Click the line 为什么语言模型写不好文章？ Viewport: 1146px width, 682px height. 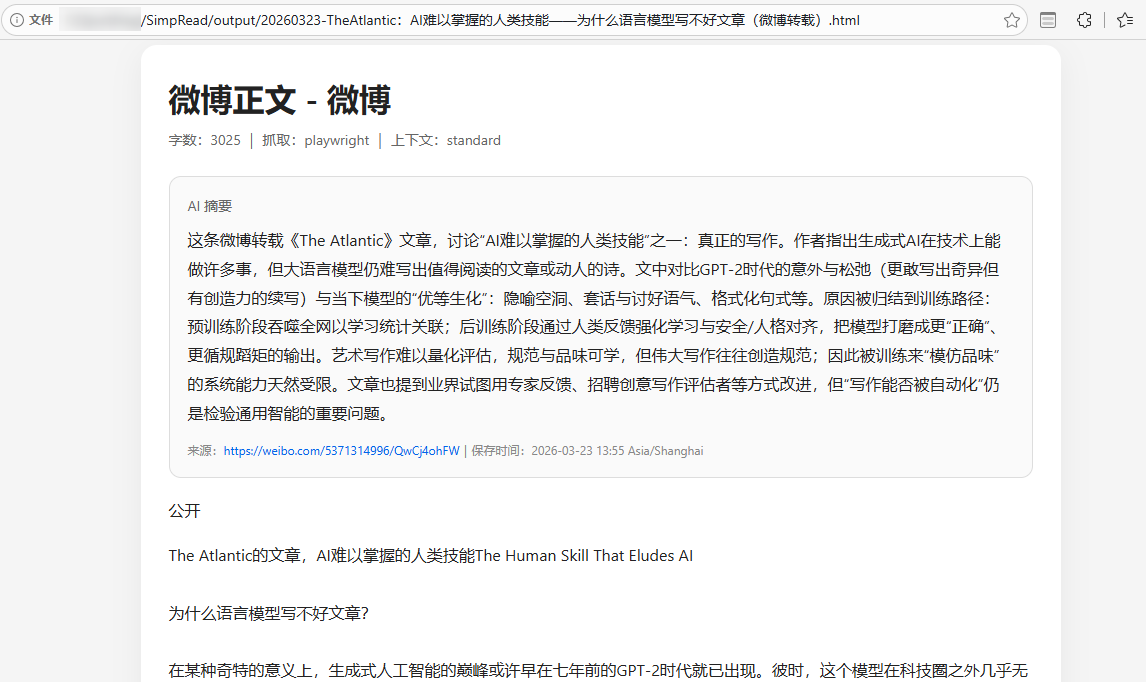pos(269,614)
